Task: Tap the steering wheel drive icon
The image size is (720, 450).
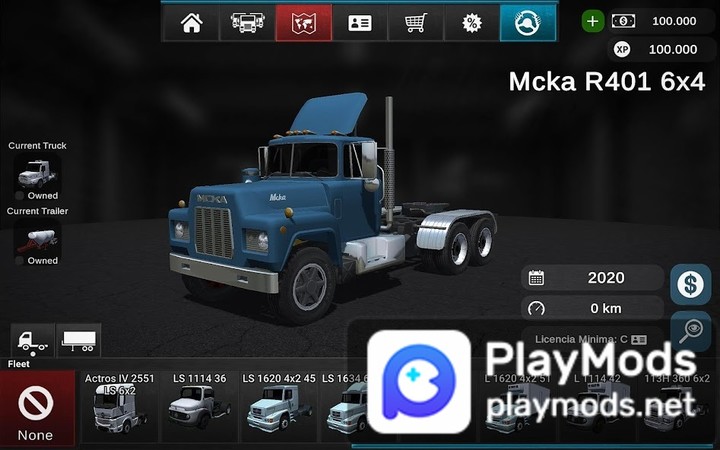Action: click(528, 22)
